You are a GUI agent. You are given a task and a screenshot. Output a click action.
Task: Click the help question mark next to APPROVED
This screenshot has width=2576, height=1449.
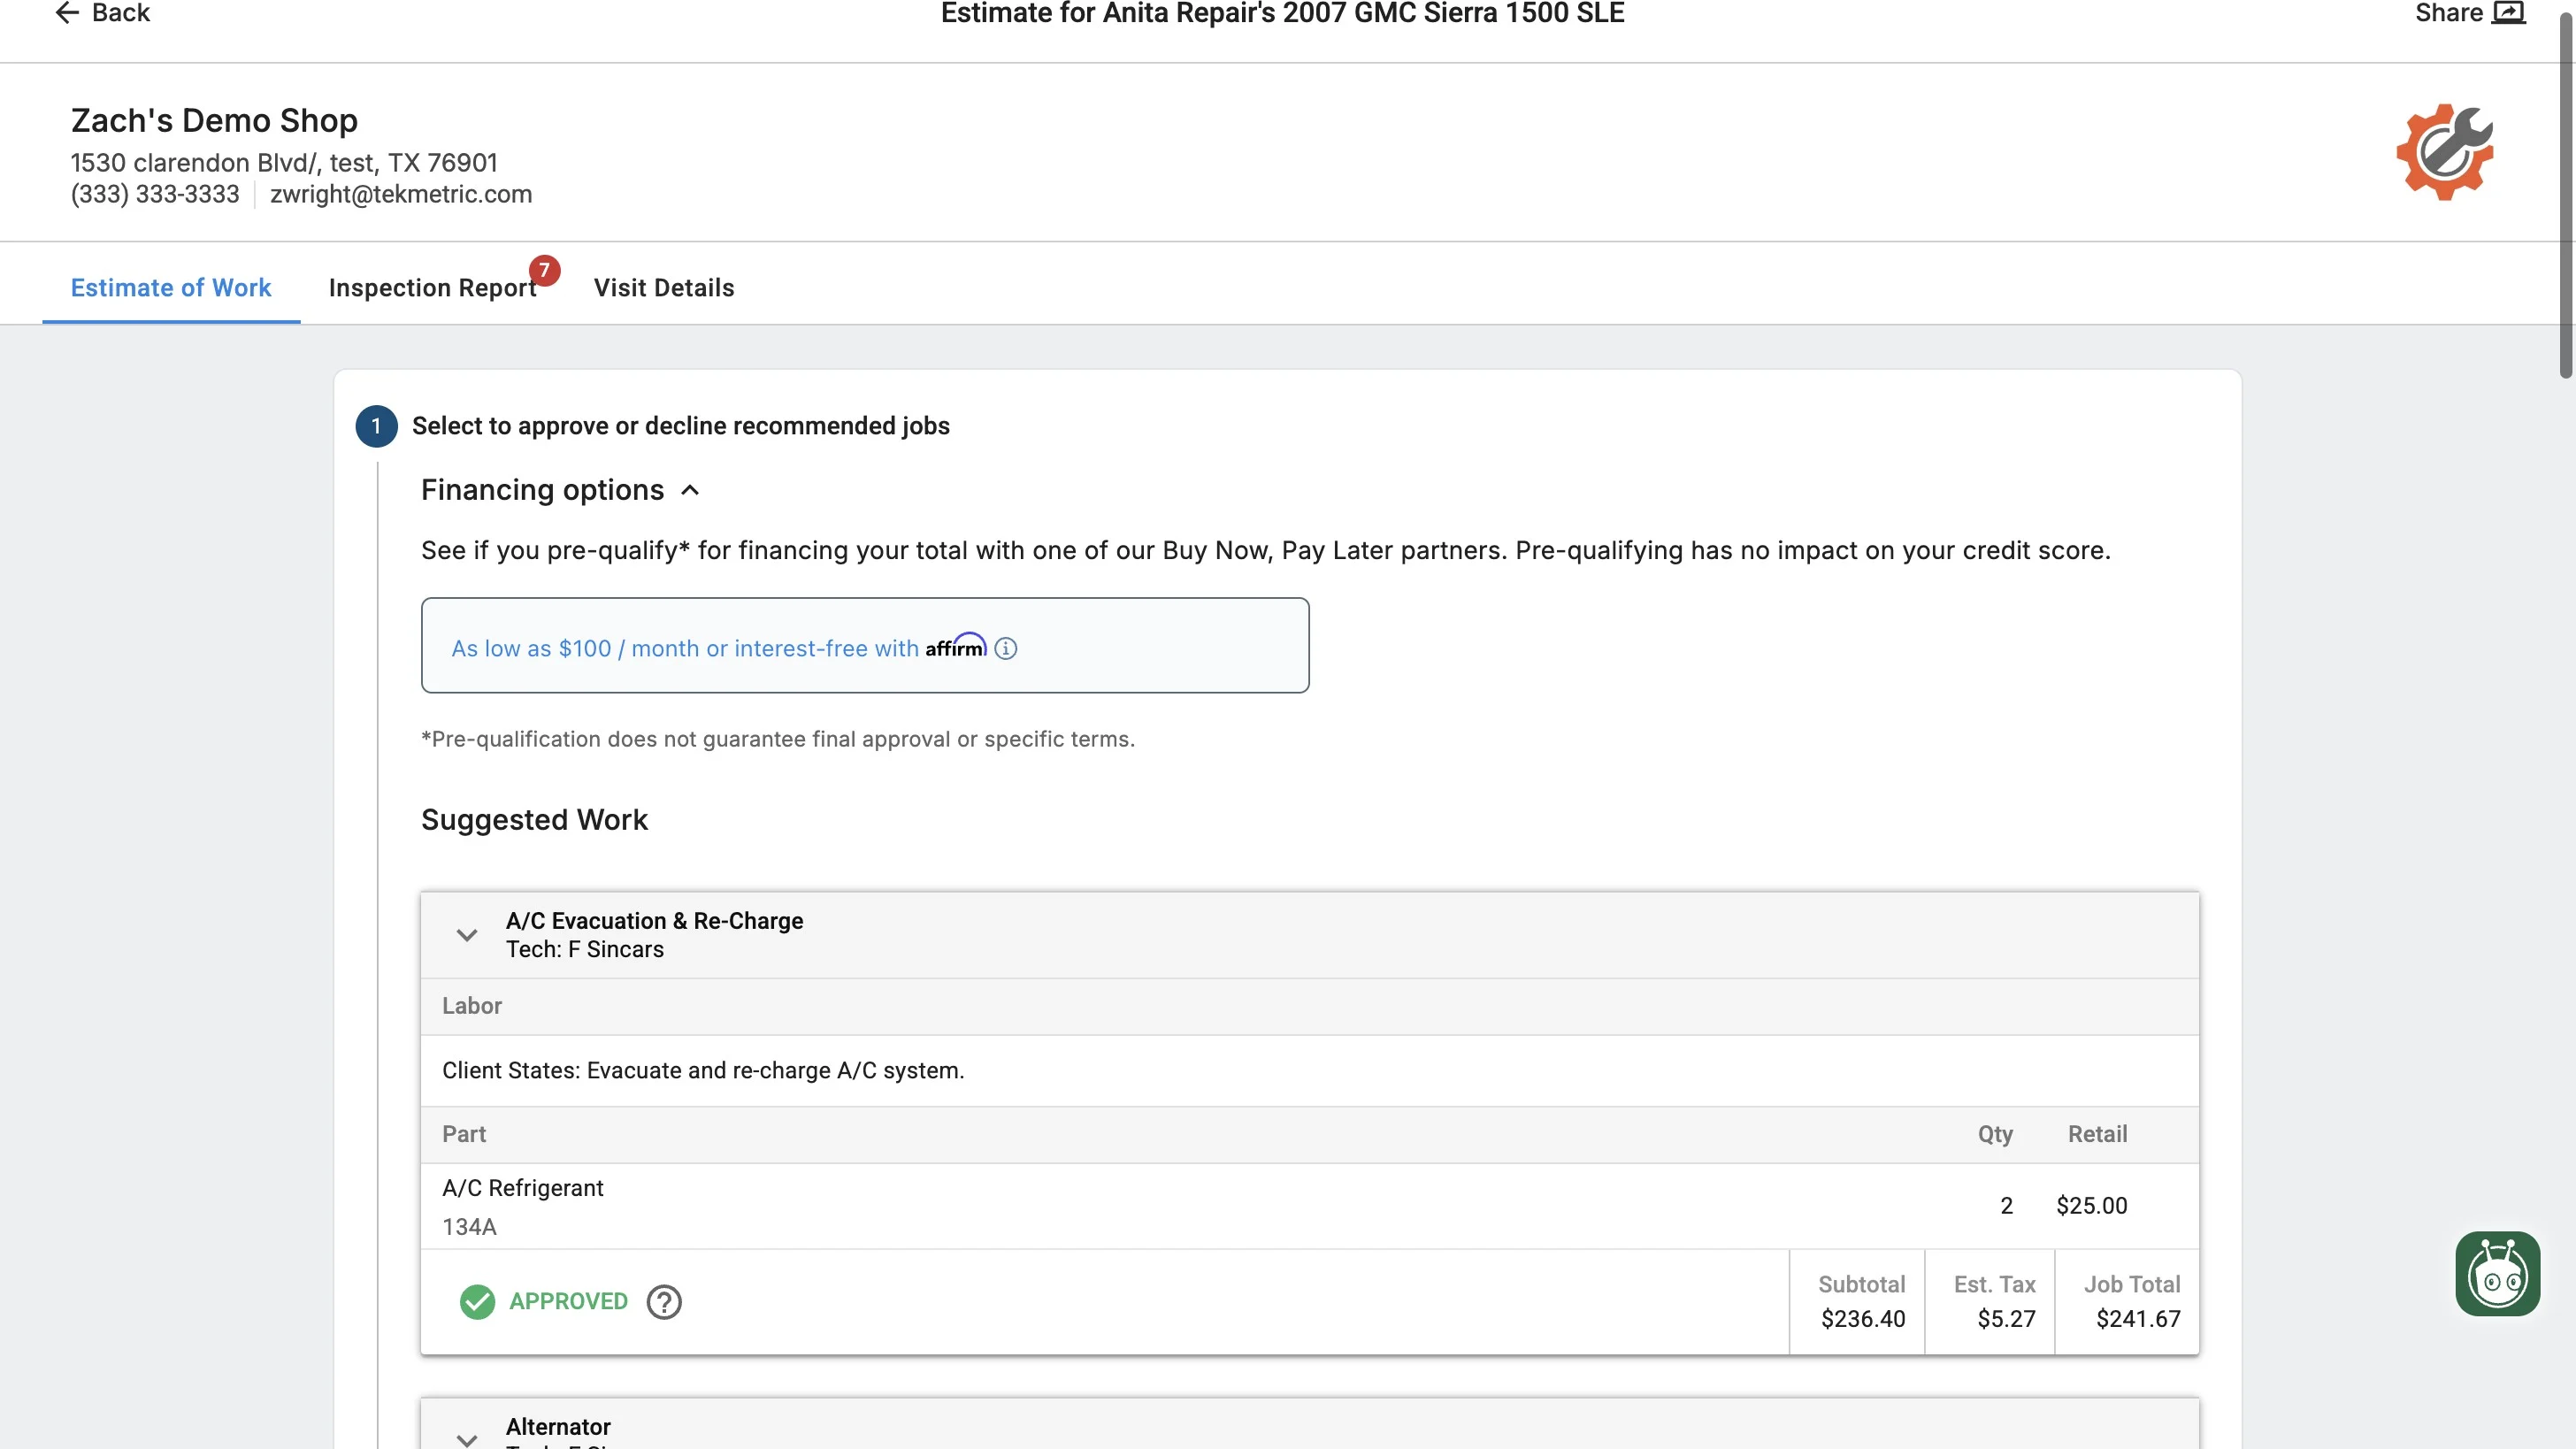[664, 1302]
